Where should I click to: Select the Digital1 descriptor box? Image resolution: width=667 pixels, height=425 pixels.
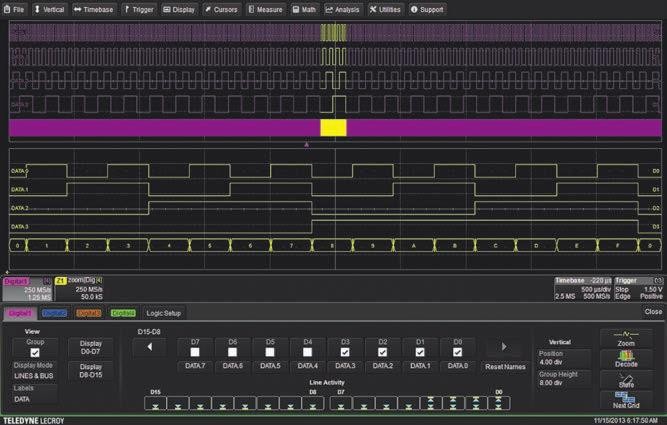[27, 289]
